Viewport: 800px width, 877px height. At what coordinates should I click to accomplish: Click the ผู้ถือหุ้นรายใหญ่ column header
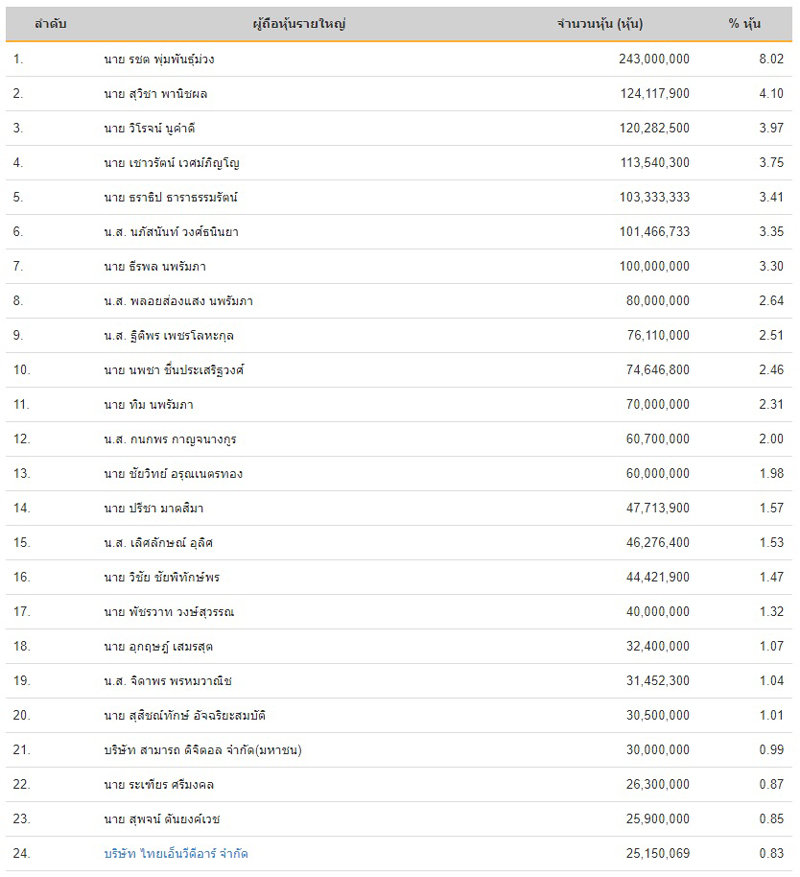pyautogui.click(x=299, y=23)
